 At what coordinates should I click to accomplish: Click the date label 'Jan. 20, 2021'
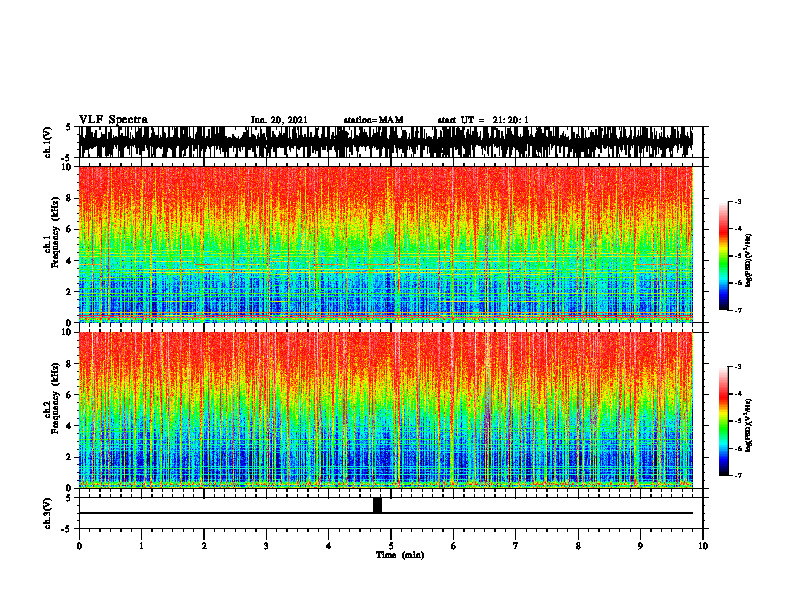tap(279, 120)
